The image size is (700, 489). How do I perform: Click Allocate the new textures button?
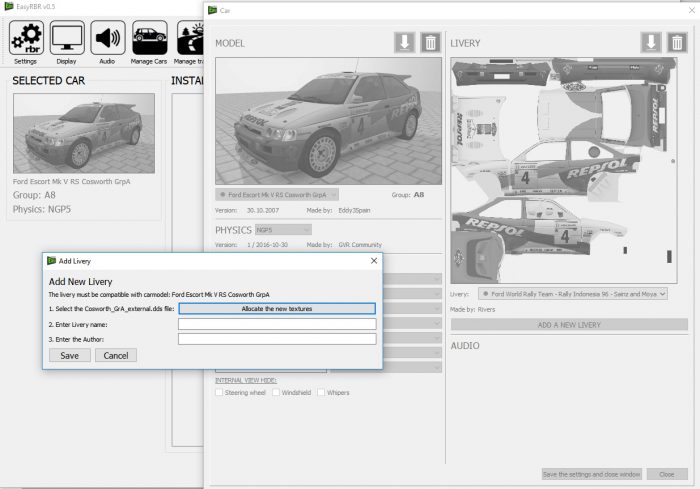coord(277,309)
